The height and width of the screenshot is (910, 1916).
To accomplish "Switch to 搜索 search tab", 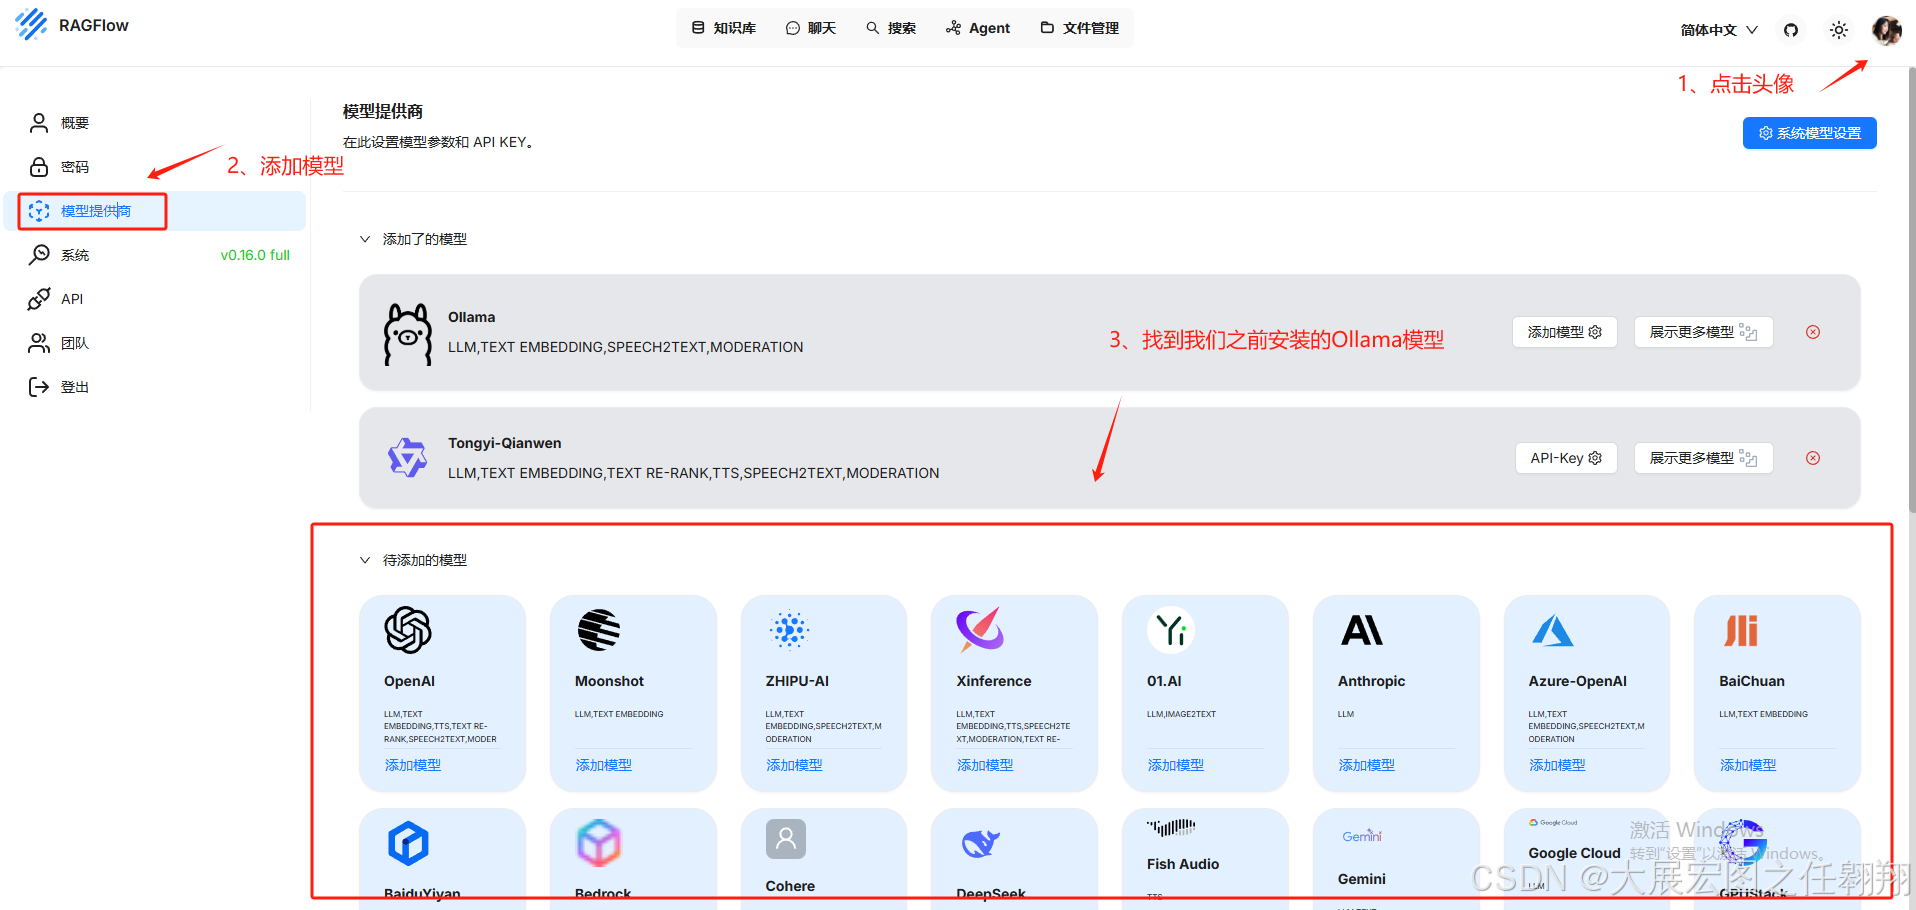I will (x=891, y=28).
